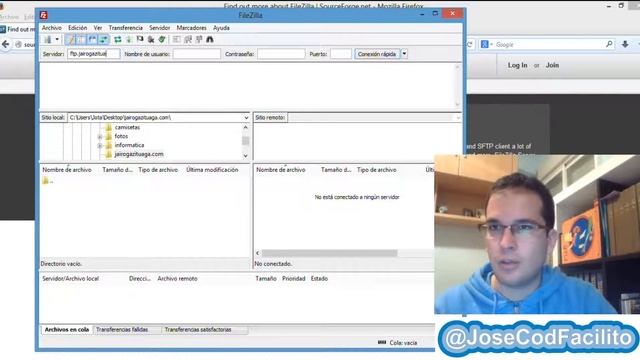Click the FileZilla title bar logo icon
This screenshot has height=360, width=640.
point(44,15)
